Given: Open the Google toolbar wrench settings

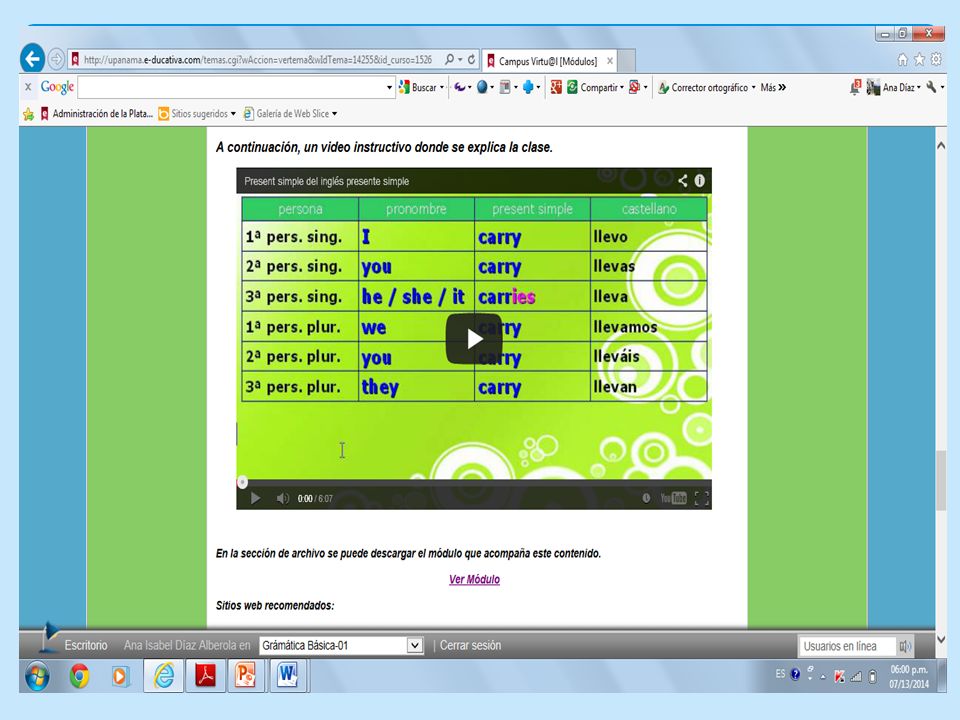Looking at the screenshot, I should [931, 88].
